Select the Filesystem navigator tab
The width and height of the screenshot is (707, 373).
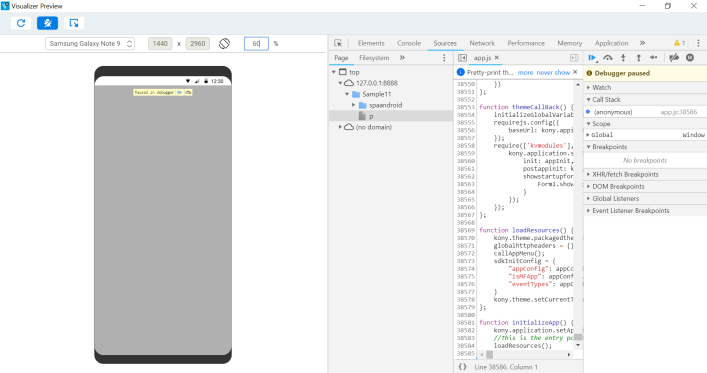(x=374, y=58)
